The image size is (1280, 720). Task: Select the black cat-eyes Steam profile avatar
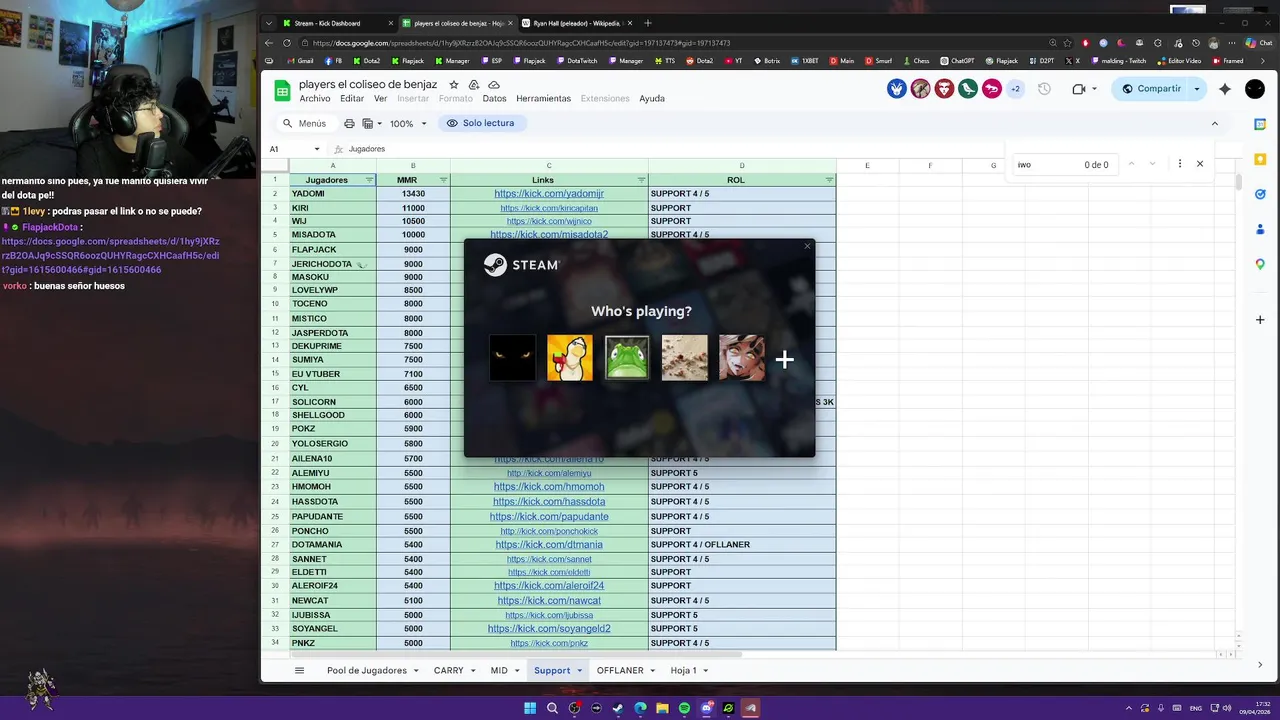512,358
